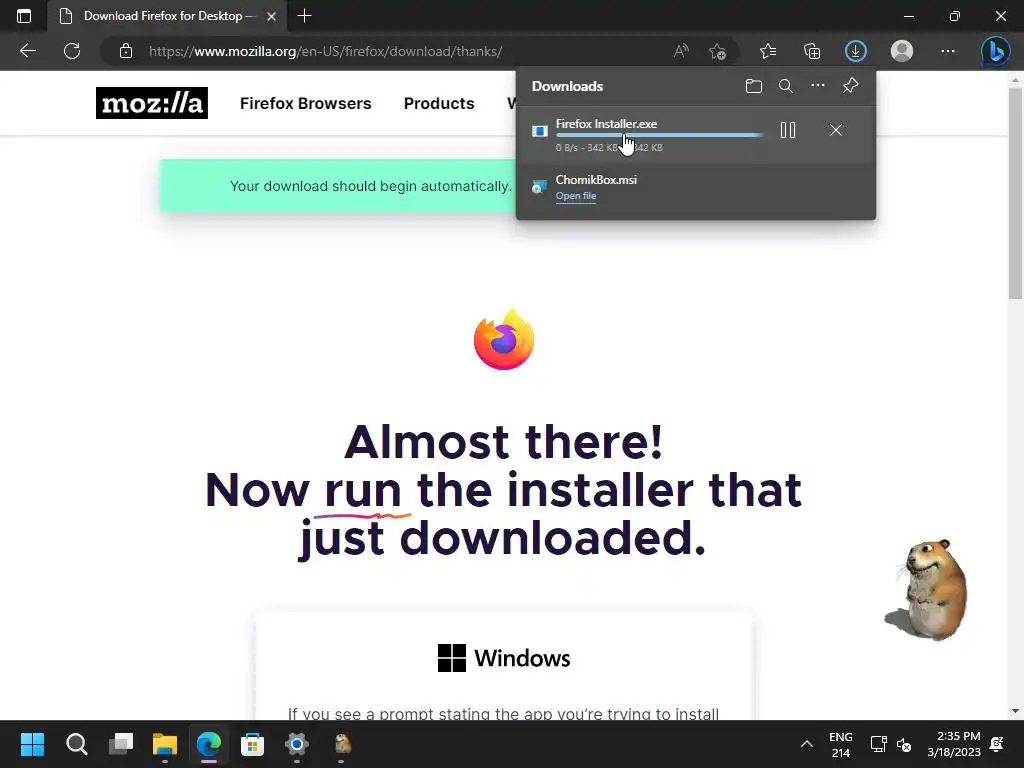
Task: Click the Mozilla logo
Action: (152, 103)
